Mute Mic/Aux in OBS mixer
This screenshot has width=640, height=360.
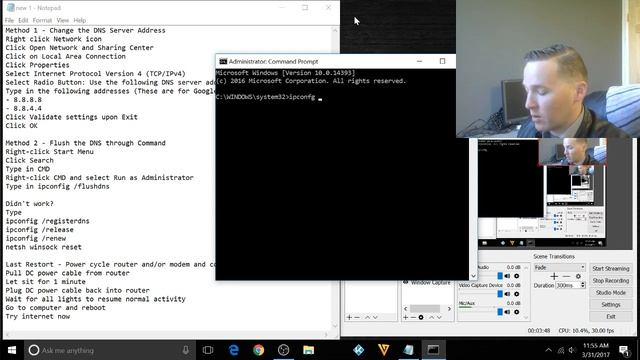[x=507, y=312]
